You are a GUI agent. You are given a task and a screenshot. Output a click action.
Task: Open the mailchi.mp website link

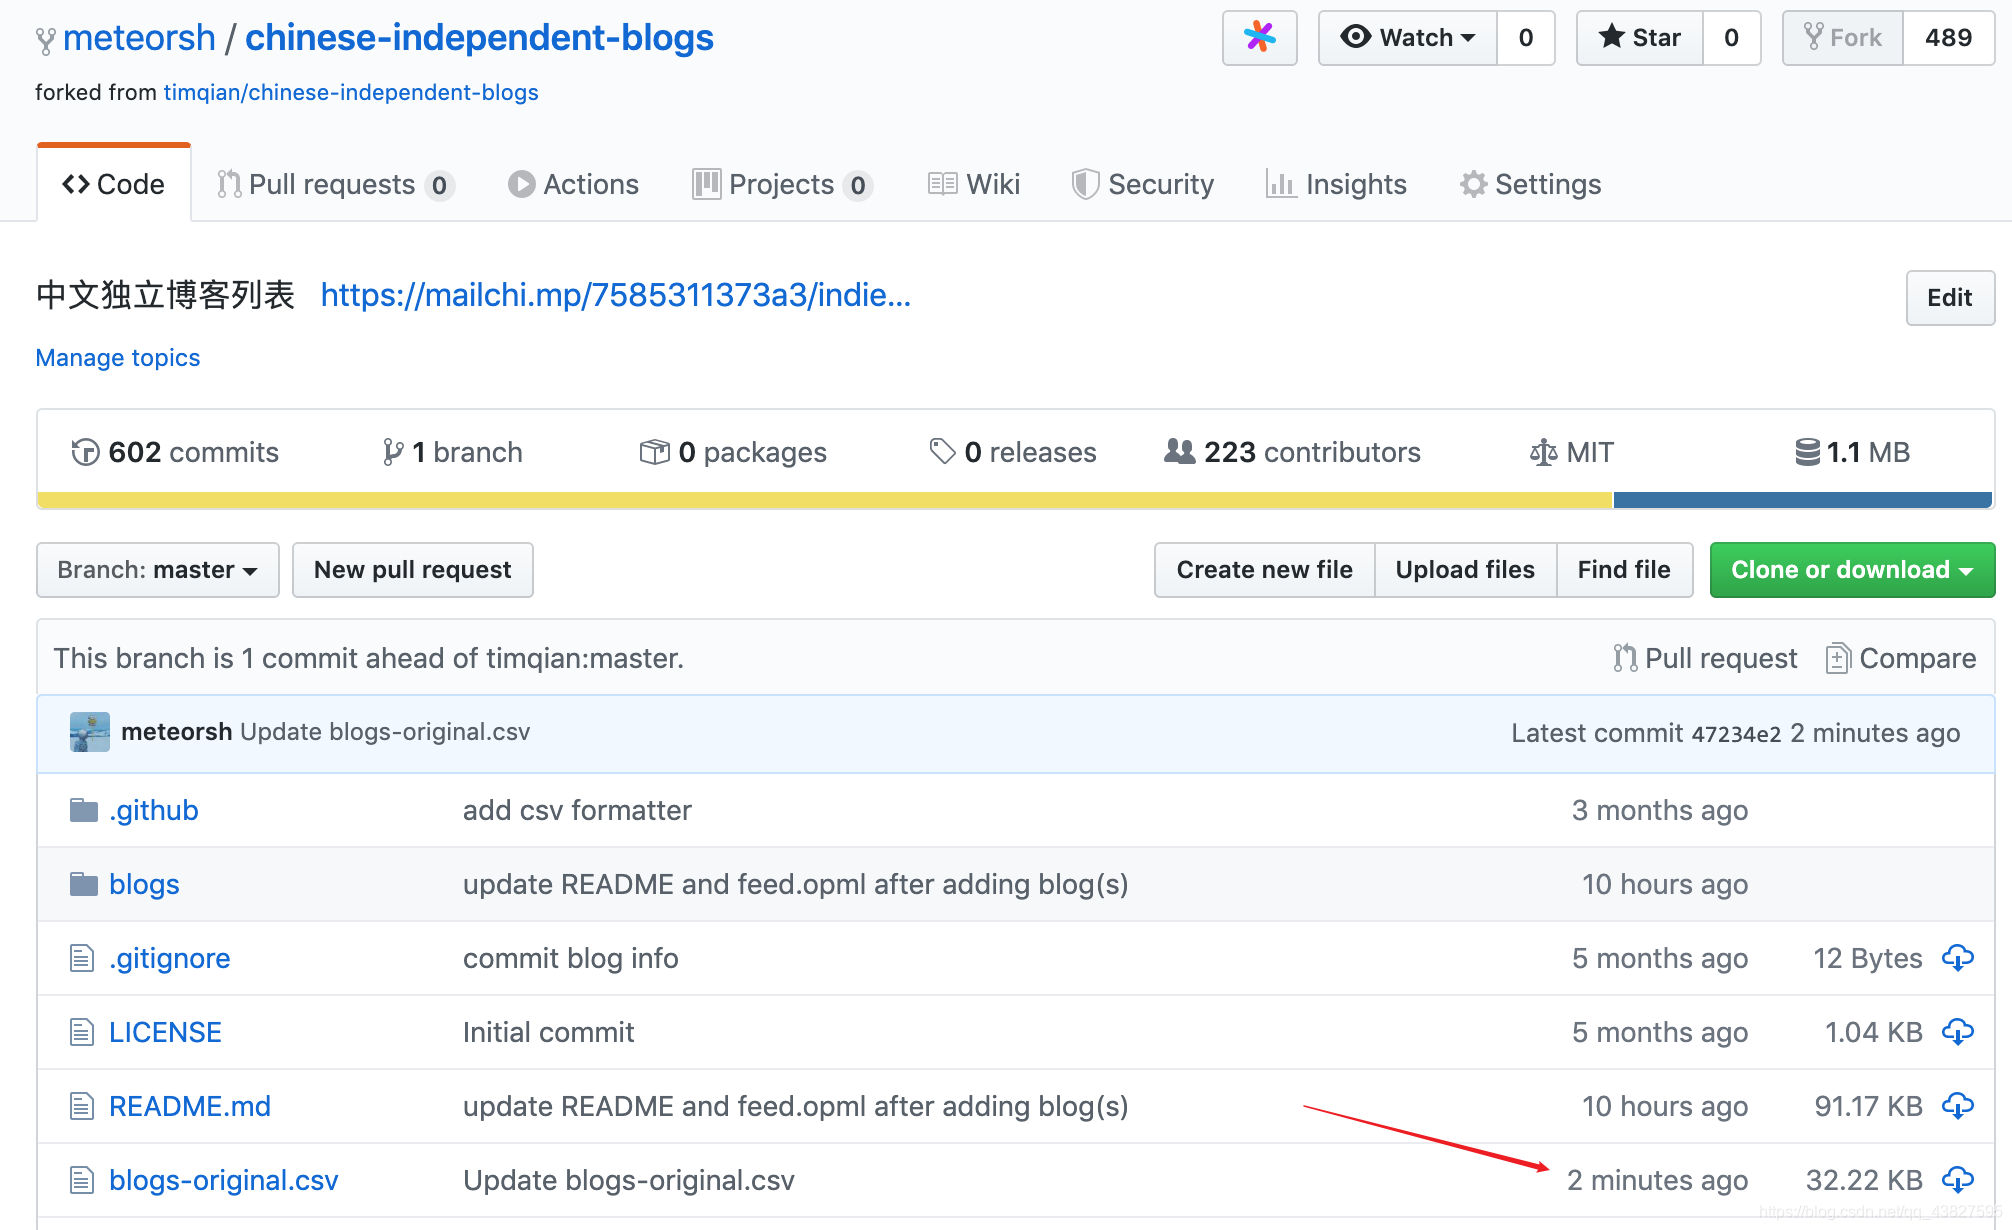point(616,295)
